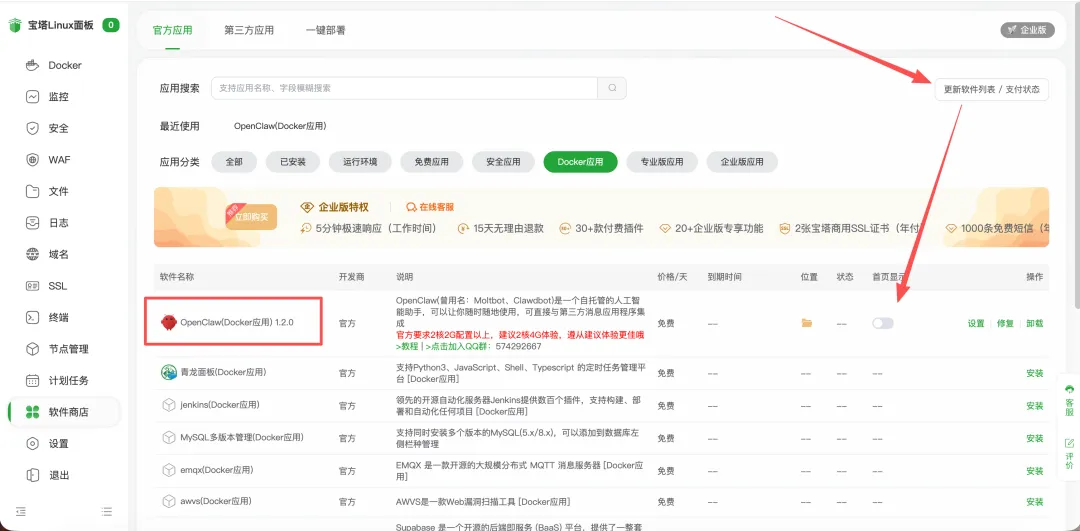Switch to 第三方应用 tab
Screen dimensions: 1080x531
tap(249, 30)
